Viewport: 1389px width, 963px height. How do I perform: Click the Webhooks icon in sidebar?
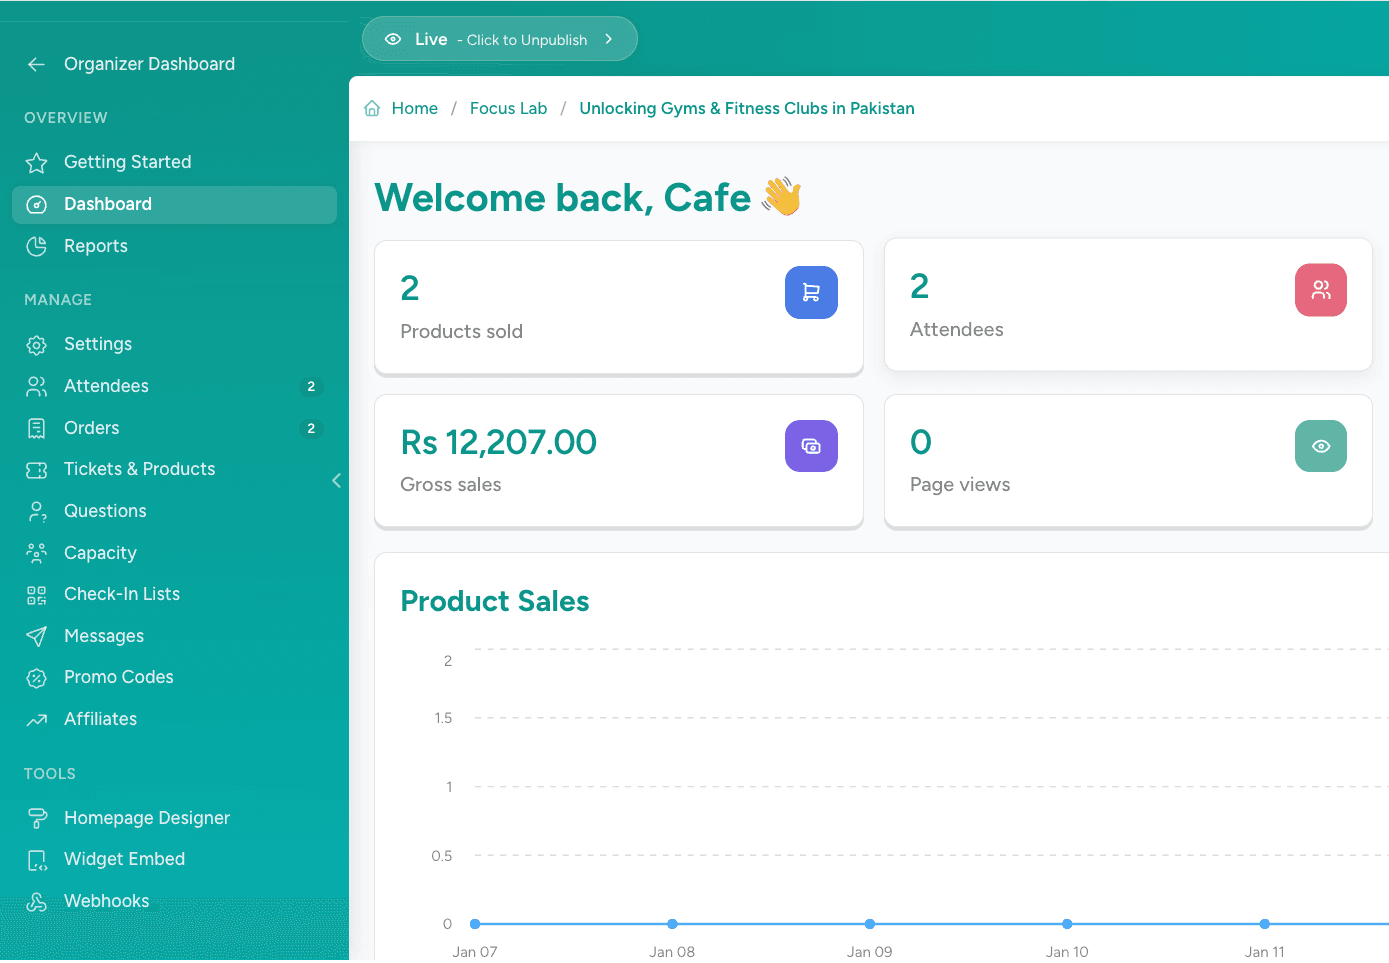tap(37, 902)
